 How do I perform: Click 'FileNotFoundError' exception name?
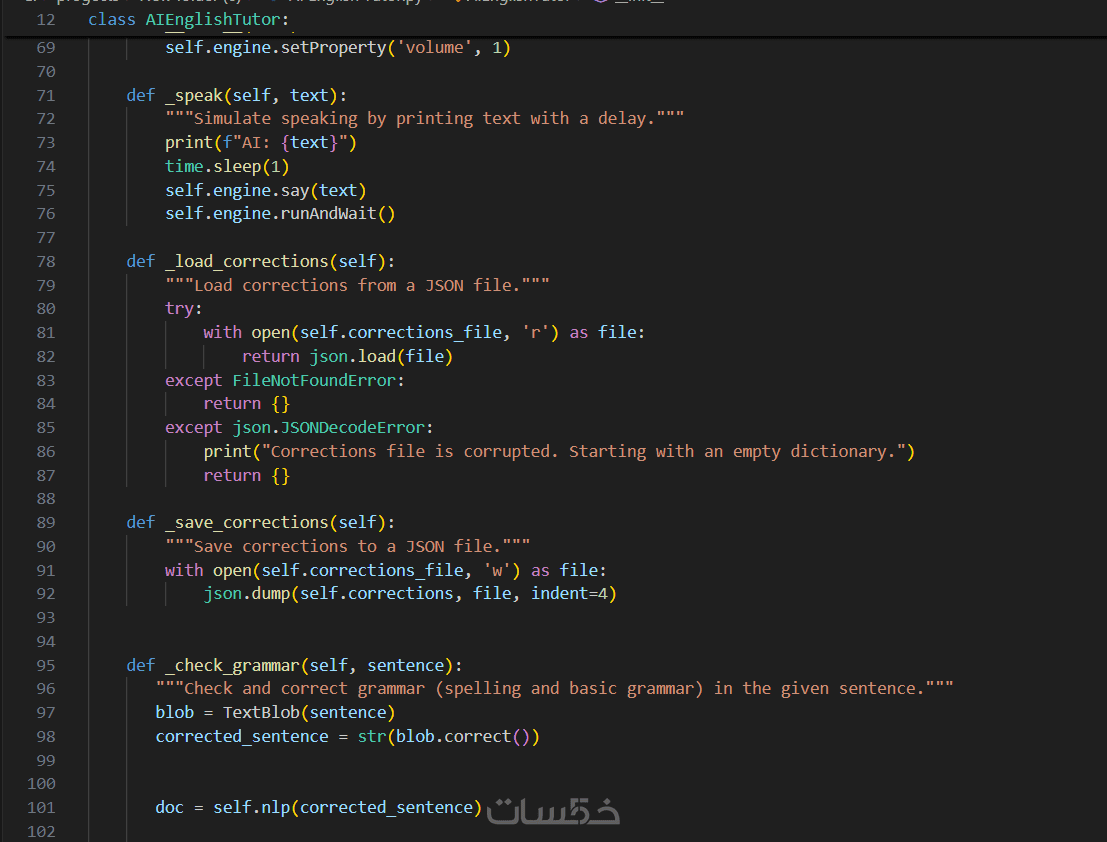coord(315,380)
